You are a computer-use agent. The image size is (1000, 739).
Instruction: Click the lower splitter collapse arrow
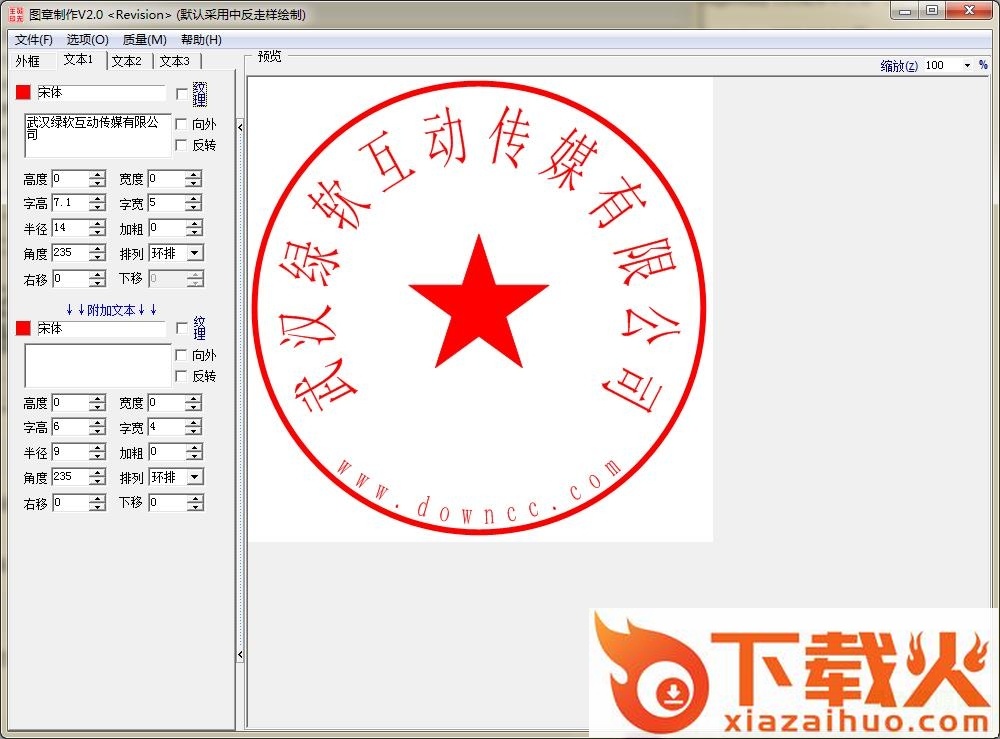click(x=240, y=655)
